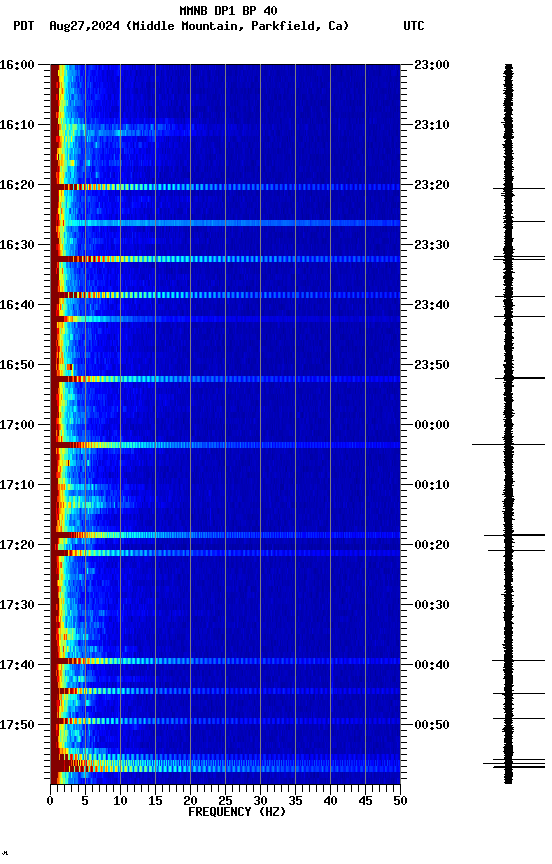Click the '16:10' PDT time label
552x864 pixels.
tap(17, 125)
